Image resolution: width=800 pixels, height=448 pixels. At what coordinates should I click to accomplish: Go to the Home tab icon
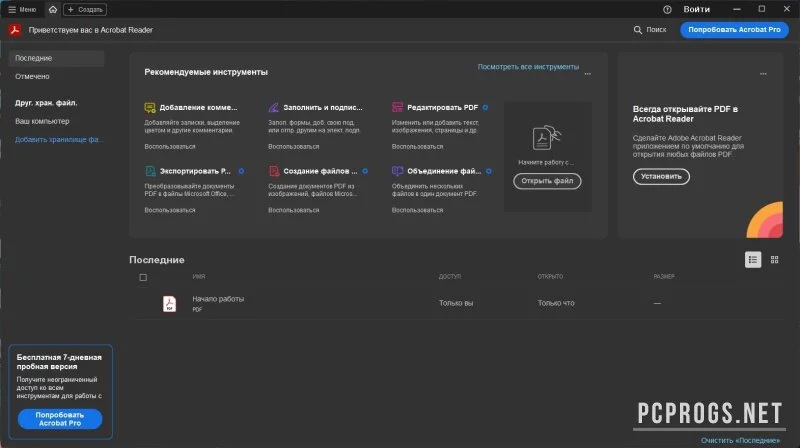click(x=53, y=9)
